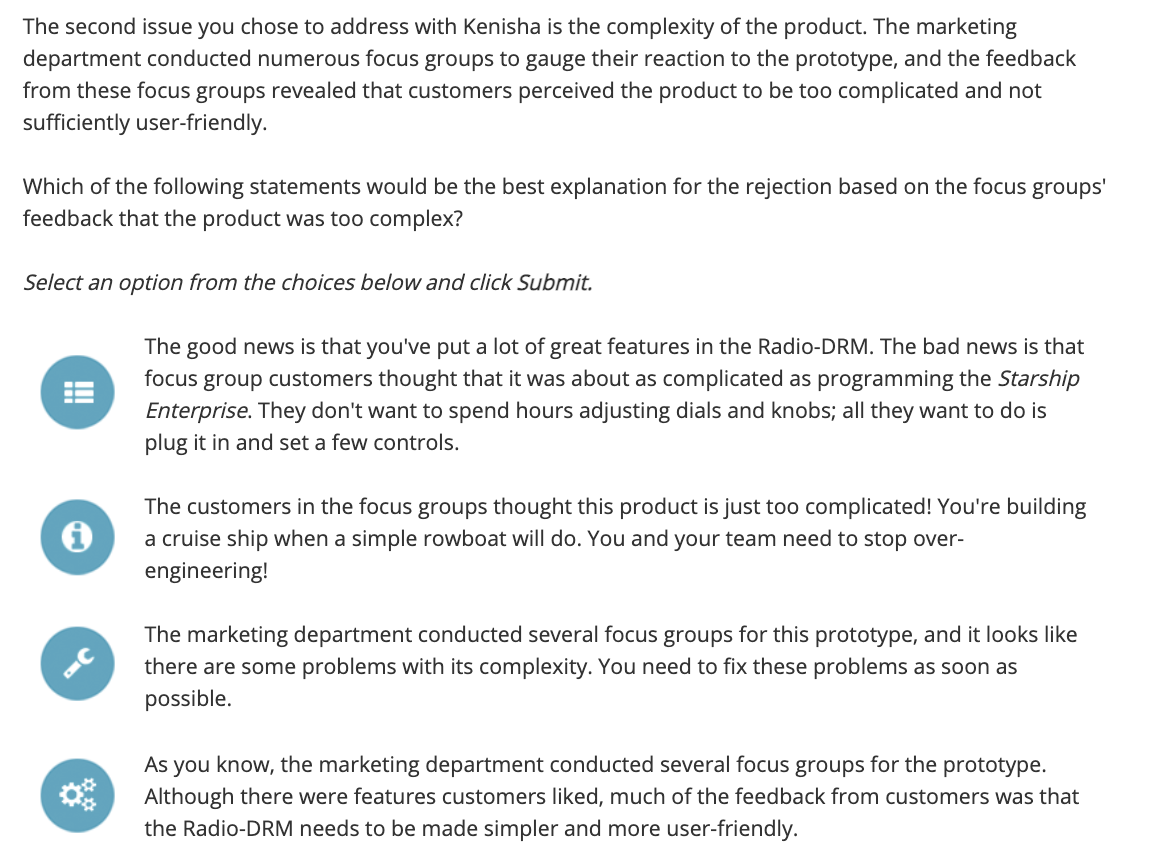Image resolution: width=1158 pixels, height=850 pixels.
Task: Select the 'customers in the focus groups thought' answer
Action: tap(615, 538)
